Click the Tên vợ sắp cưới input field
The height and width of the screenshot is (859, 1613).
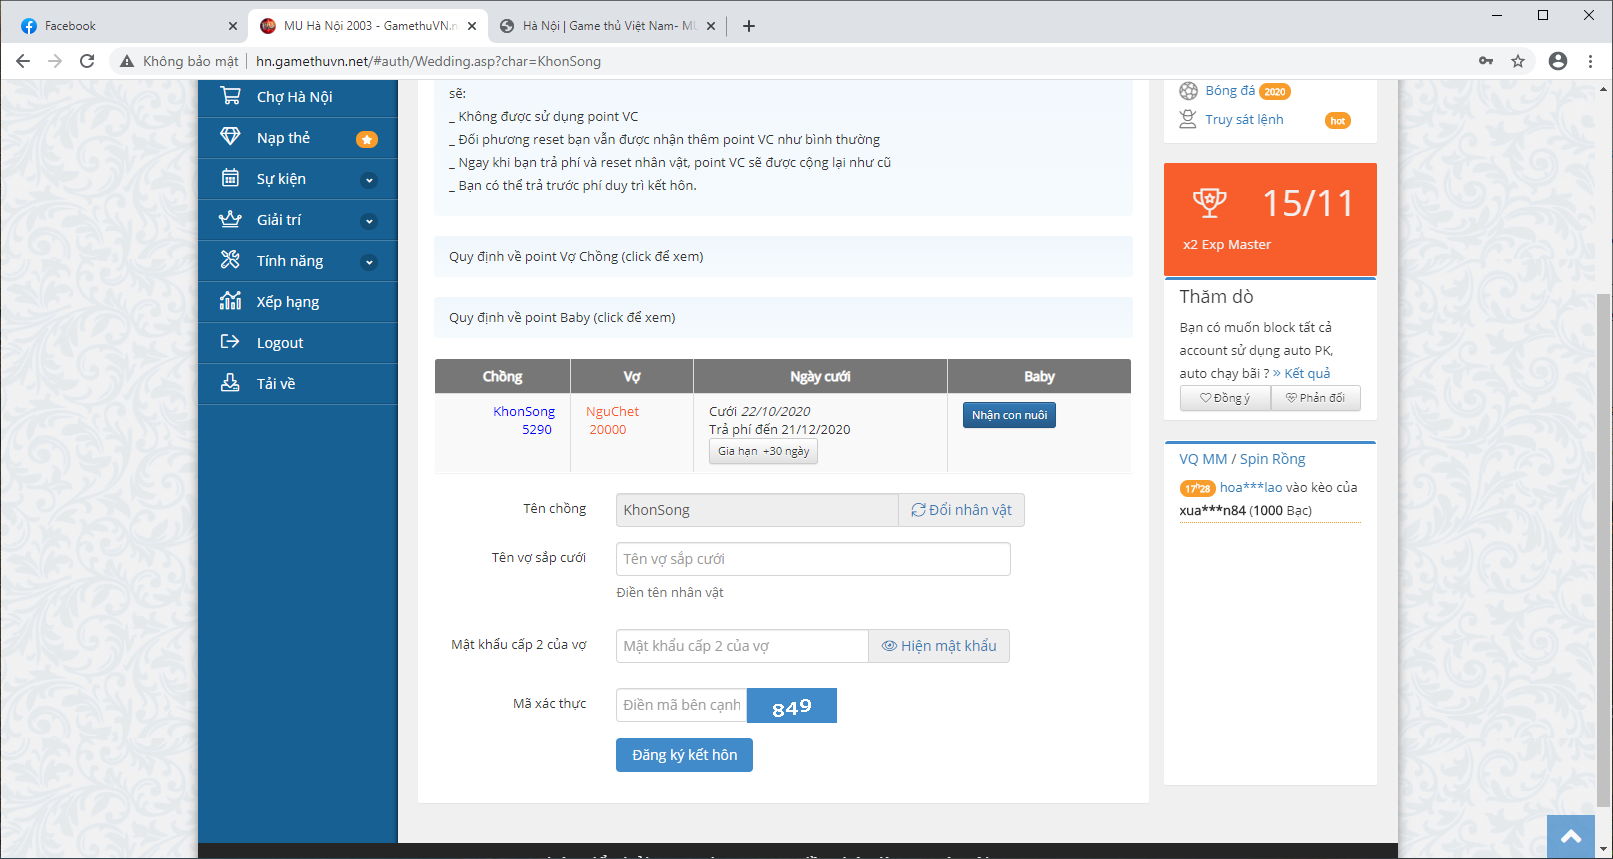[812, 559]
